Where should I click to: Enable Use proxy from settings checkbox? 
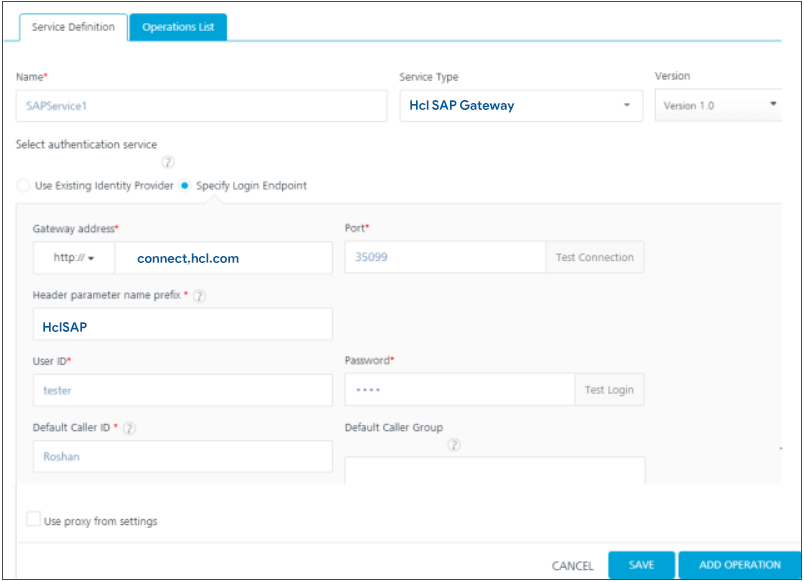(34, 520)
